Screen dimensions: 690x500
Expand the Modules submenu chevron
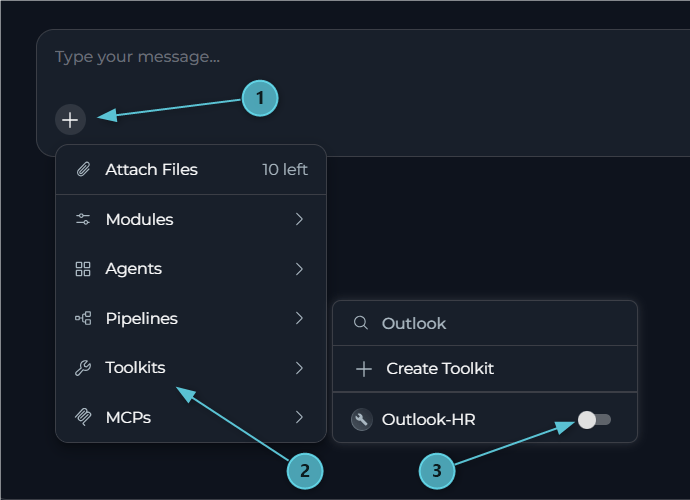299,219
